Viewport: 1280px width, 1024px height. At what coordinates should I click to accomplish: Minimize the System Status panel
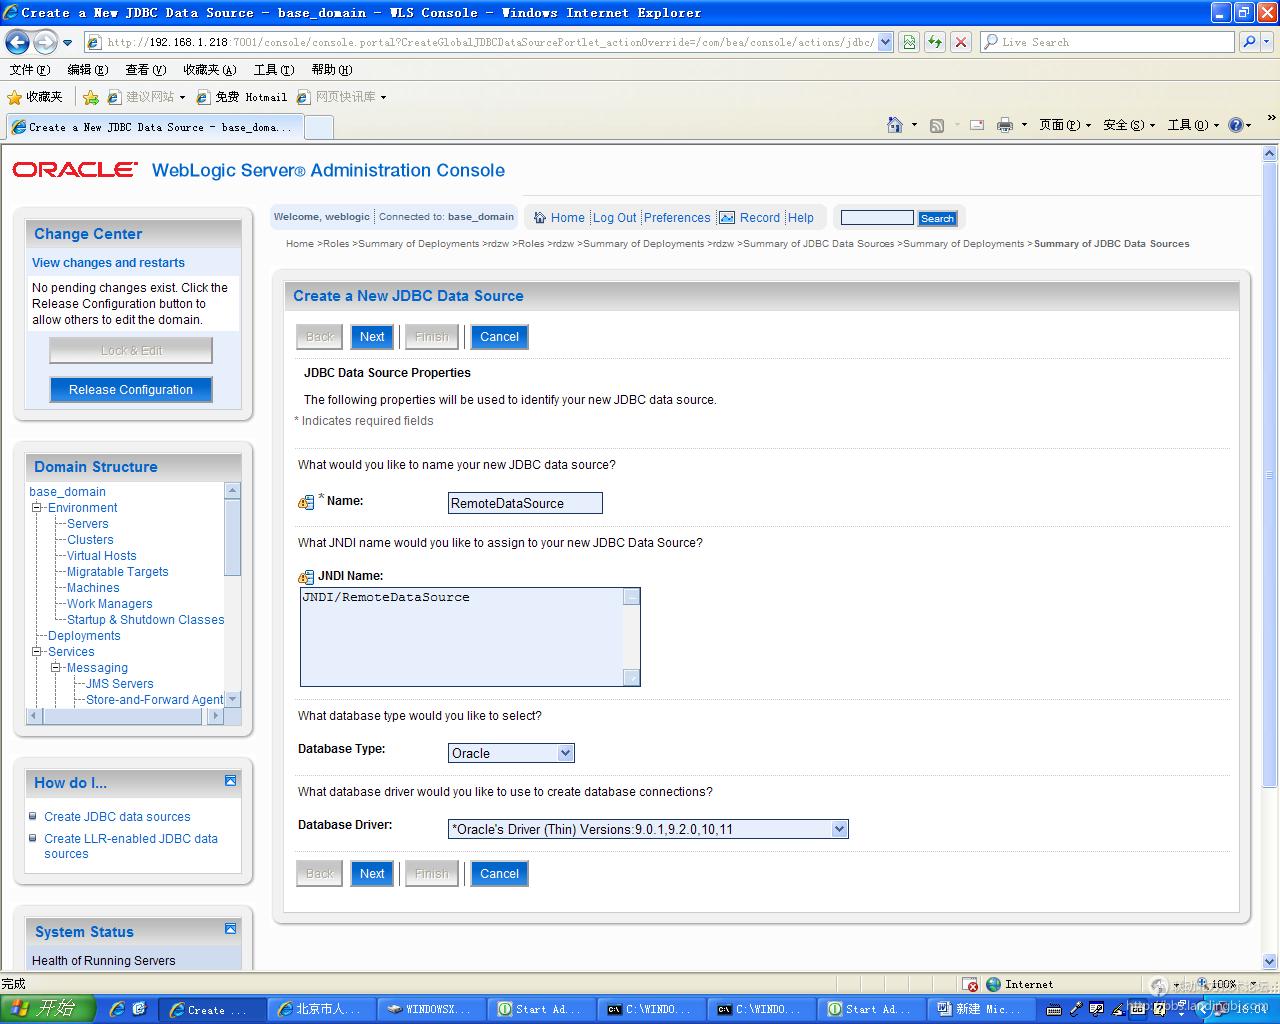pyautogui.click(x=230, y=929)
